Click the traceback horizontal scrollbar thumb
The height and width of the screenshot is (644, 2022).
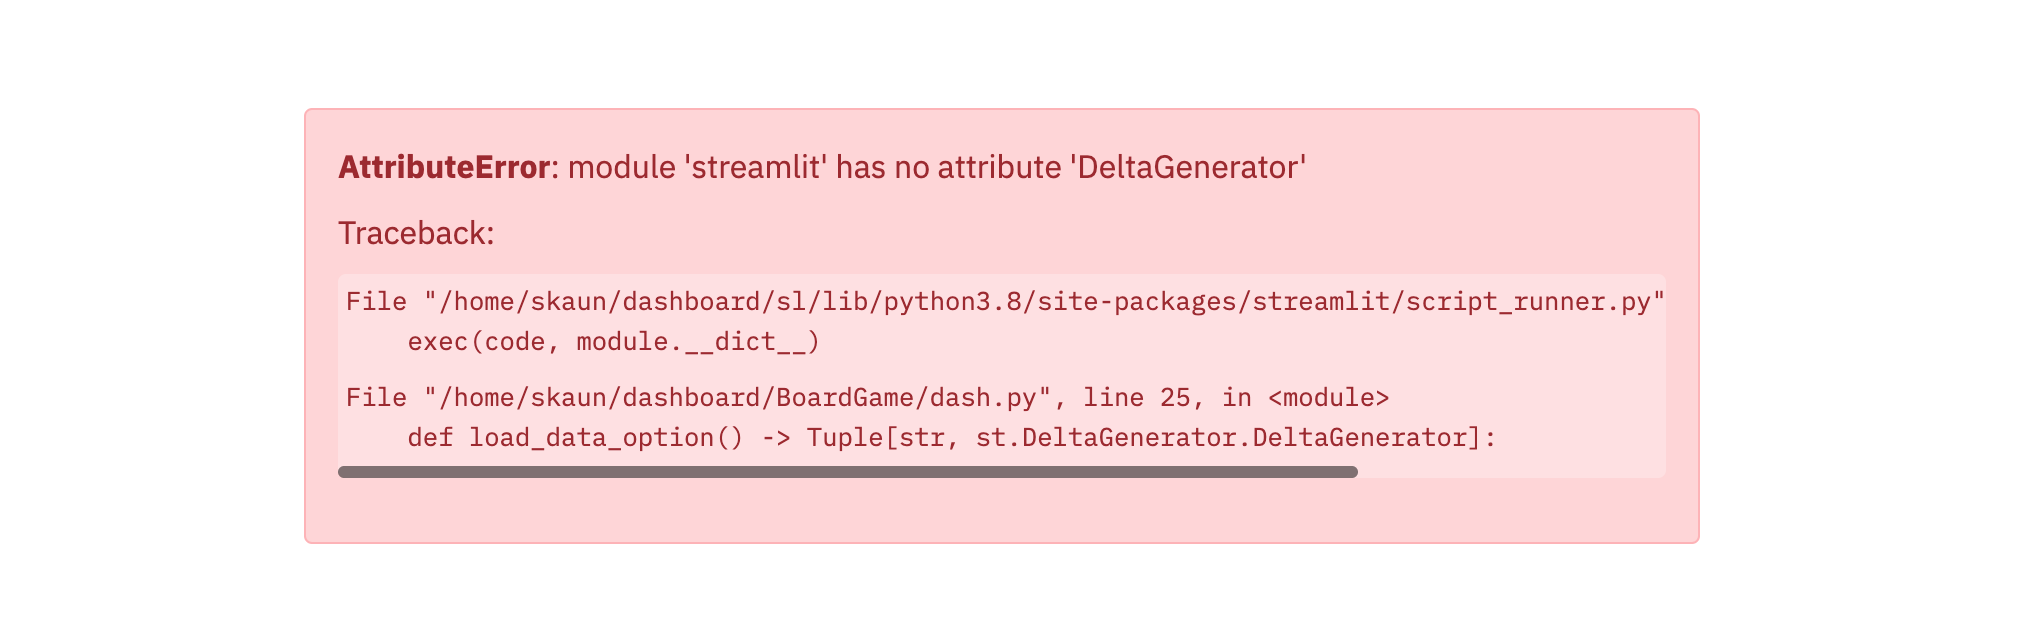tap(848, 472)
